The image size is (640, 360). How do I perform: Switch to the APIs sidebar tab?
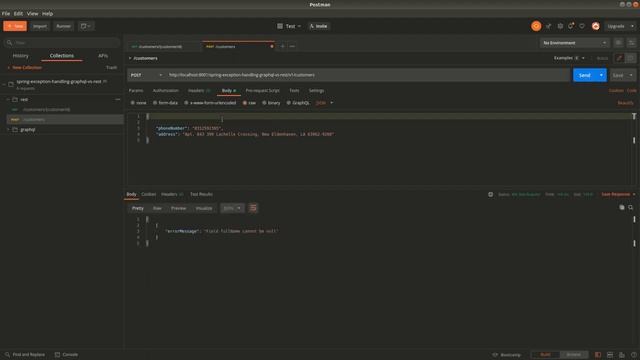pos(103,56)
